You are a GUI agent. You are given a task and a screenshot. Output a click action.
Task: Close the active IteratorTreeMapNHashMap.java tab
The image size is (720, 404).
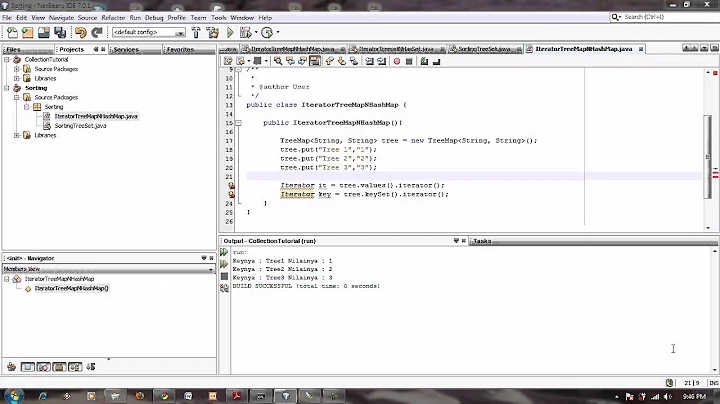click(641, 49)
